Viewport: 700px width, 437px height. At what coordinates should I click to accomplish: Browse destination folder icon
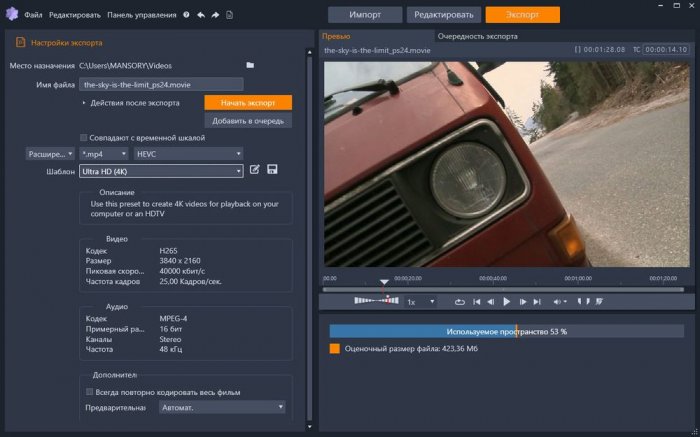click(x=250, y=65)
